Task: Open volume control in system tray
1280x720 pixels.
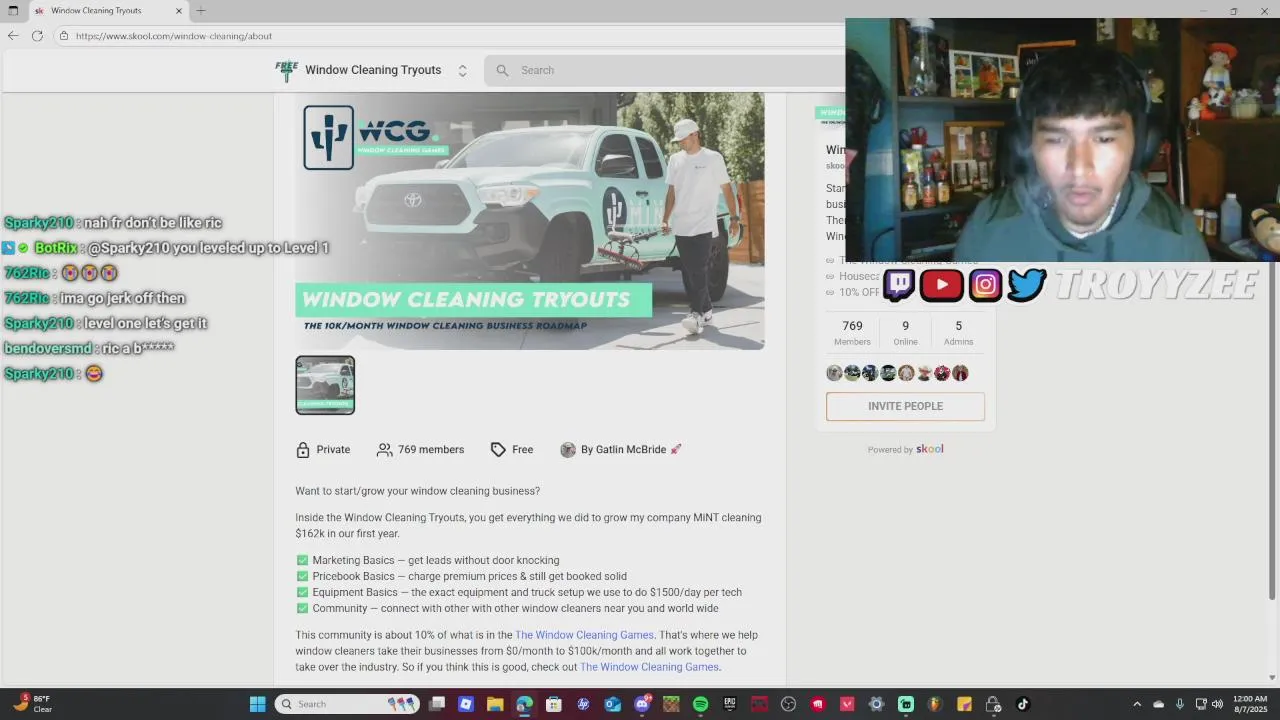Action: [1217, 704]
